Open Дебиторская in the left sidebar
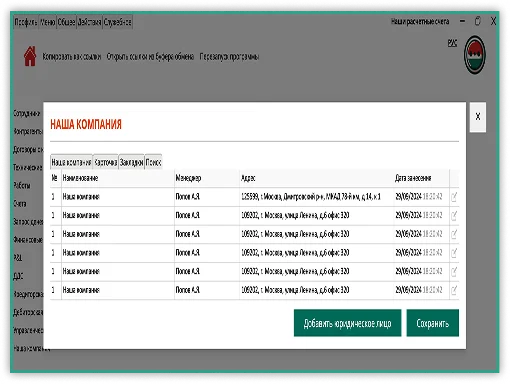 click(x=28, y=312)
